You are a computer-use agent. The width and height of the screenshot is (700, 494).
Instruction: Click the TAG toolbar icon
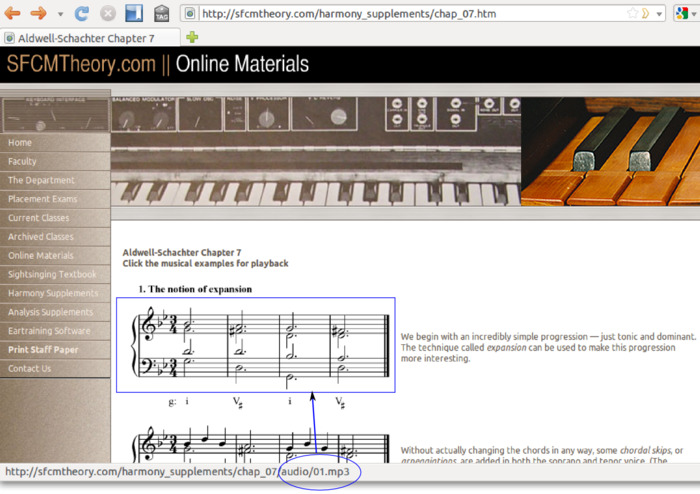coord(161,13)
